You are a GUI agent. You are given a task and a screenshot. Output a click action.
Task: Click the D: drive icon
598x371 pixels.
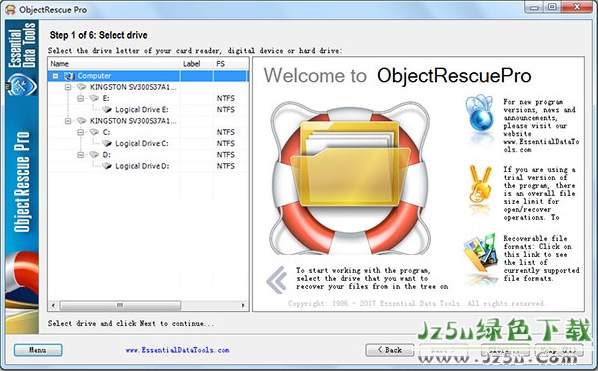[x=94, y=155]
